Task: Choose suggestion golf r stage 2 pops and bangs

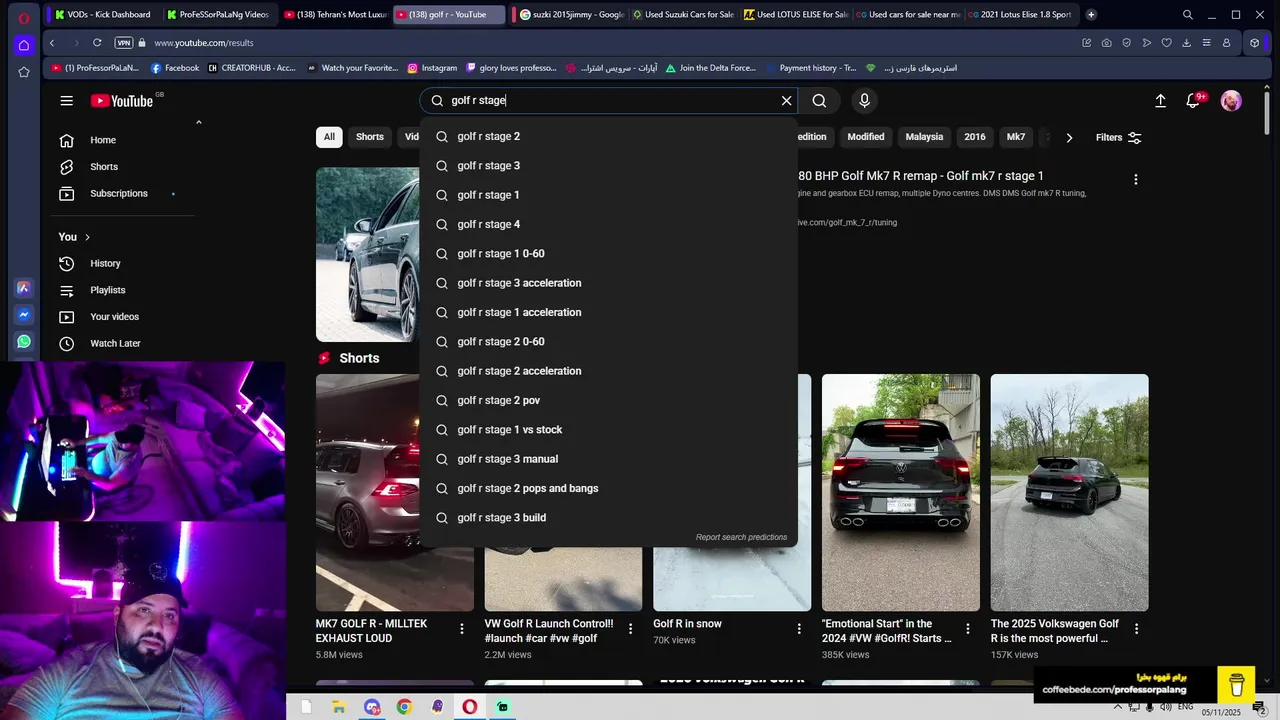Action: (x=608, y=489)
